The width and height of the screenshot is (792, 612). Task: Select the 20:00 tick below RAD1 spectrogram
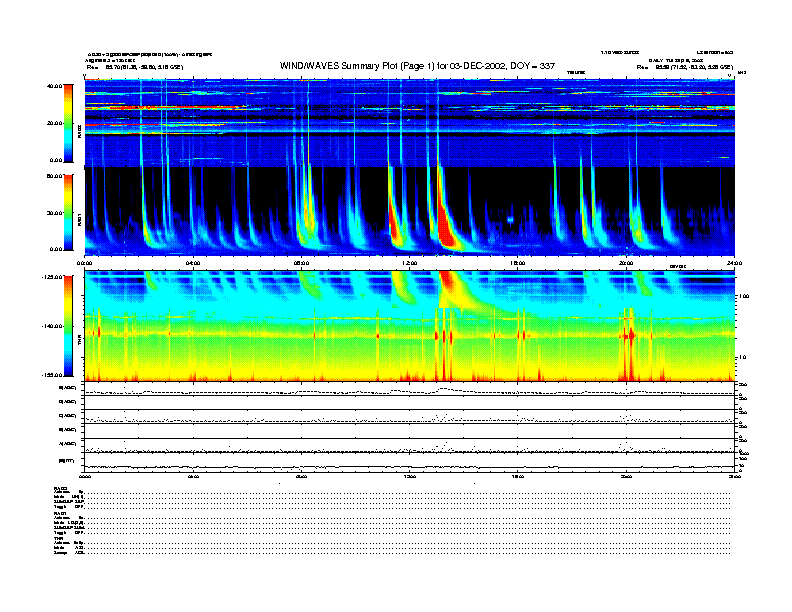(626, 262)
